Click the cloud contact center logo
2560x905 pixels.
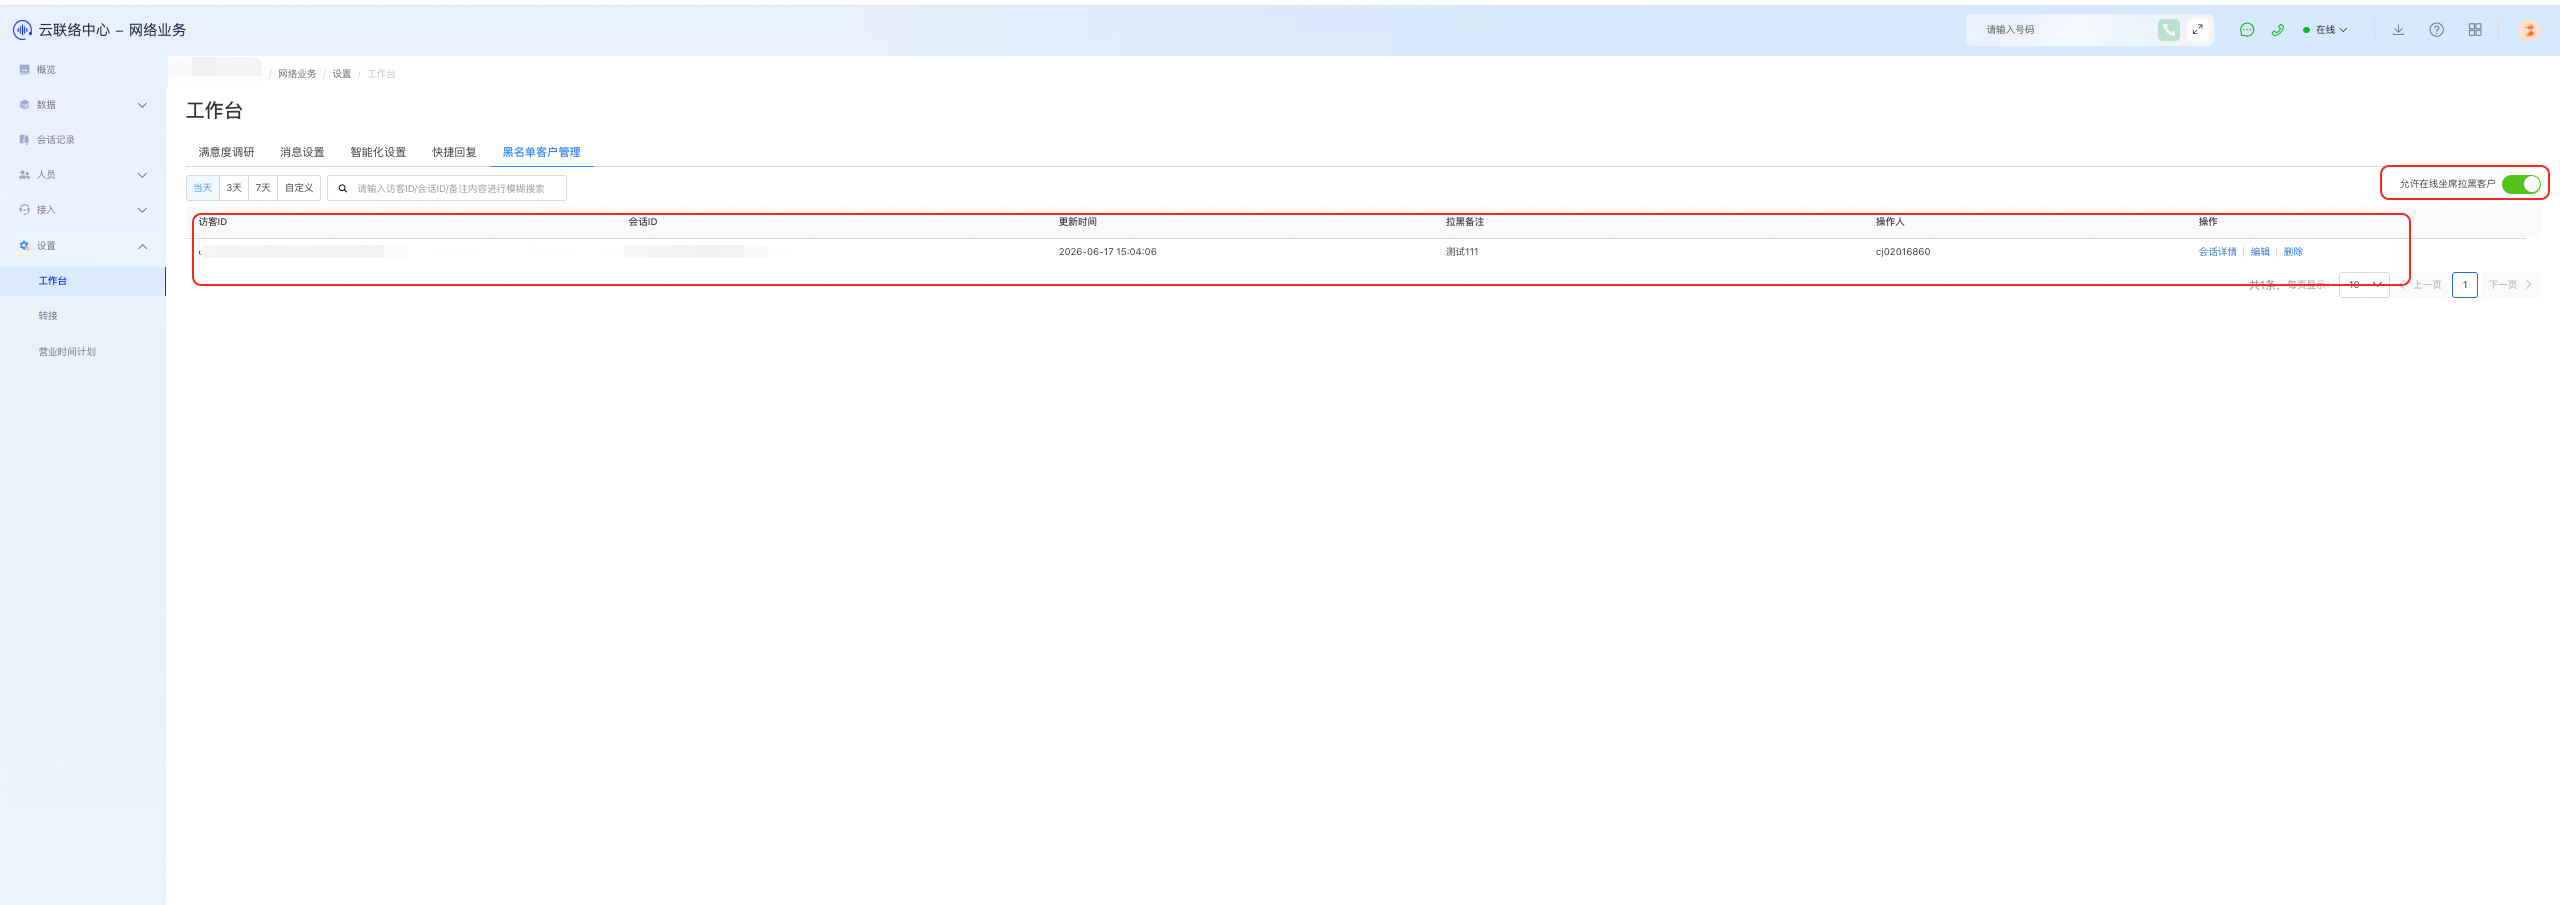coord(22,30)
